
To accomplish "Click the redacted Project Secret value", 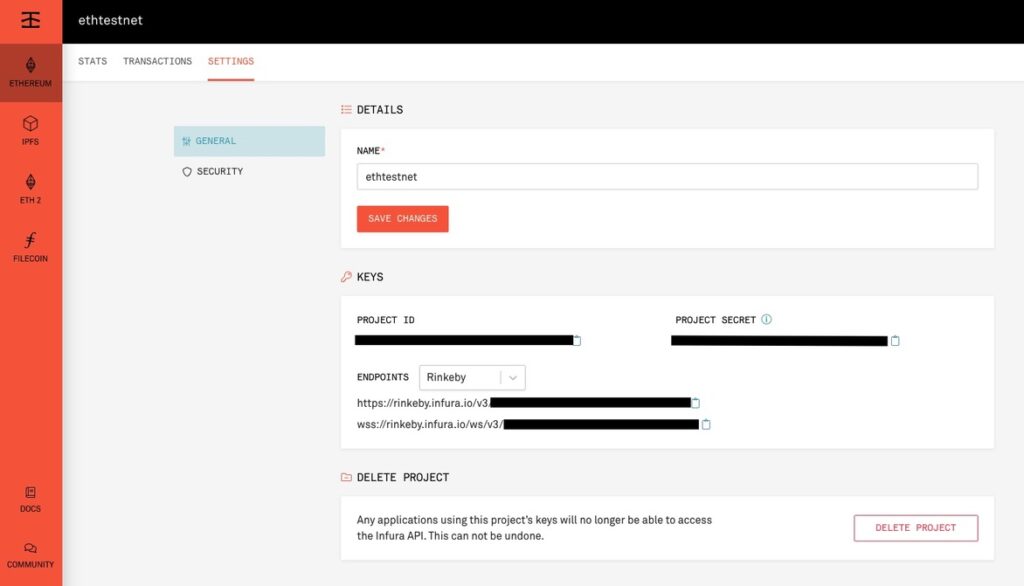I will (x=779, y=341).
